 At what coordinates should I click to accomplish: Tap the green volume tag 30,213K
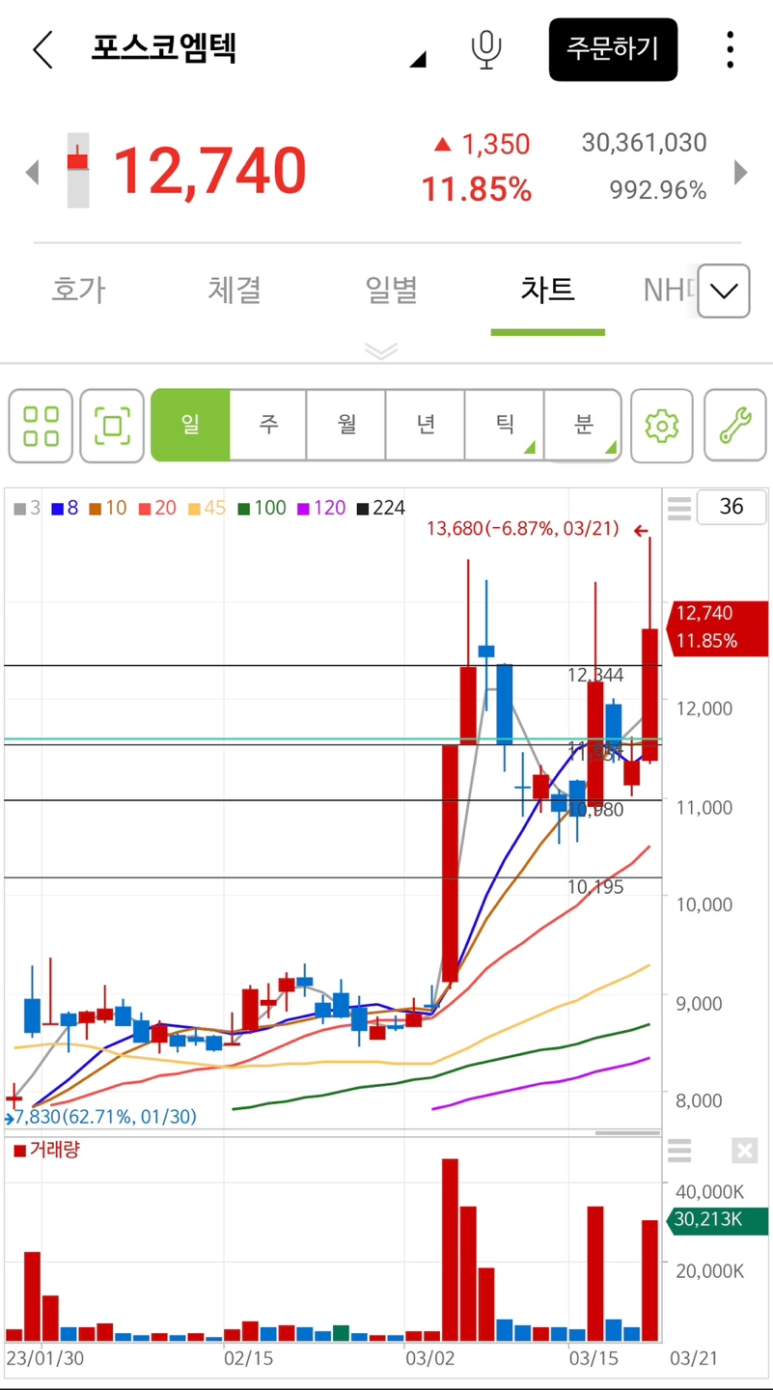[717, 1220]
